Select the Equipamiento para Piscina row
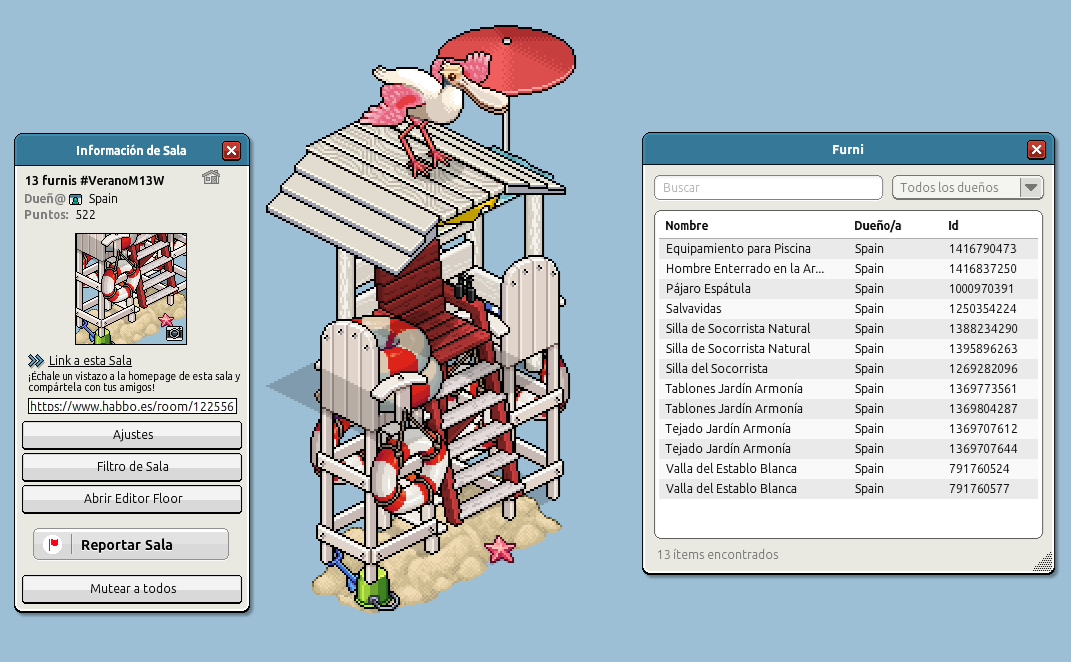1071x662 pixels. tap(848, 249)
